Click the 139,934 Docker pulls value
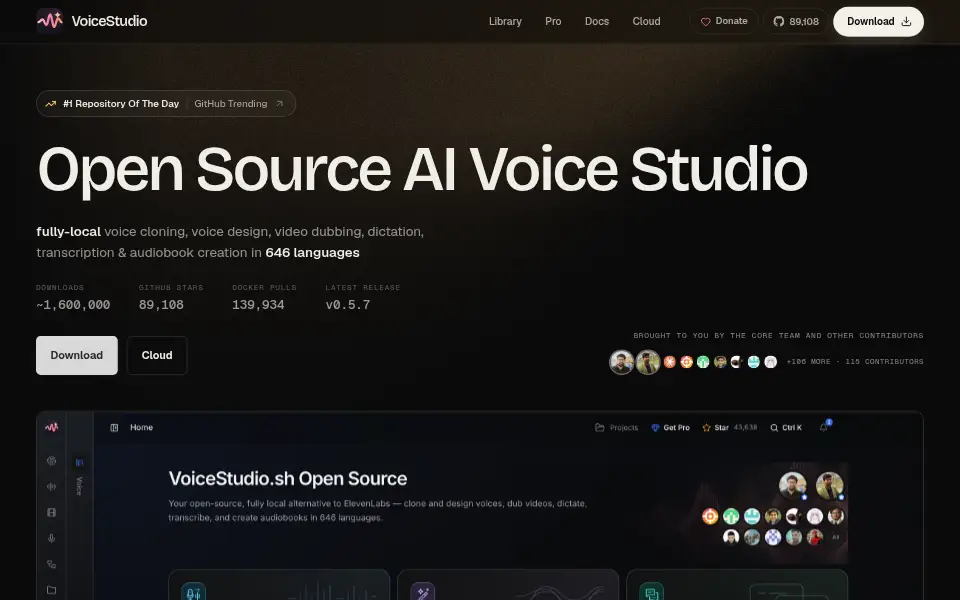Image resolution: width=960 pixels, height=600 pixels. [x=258, y=305]
